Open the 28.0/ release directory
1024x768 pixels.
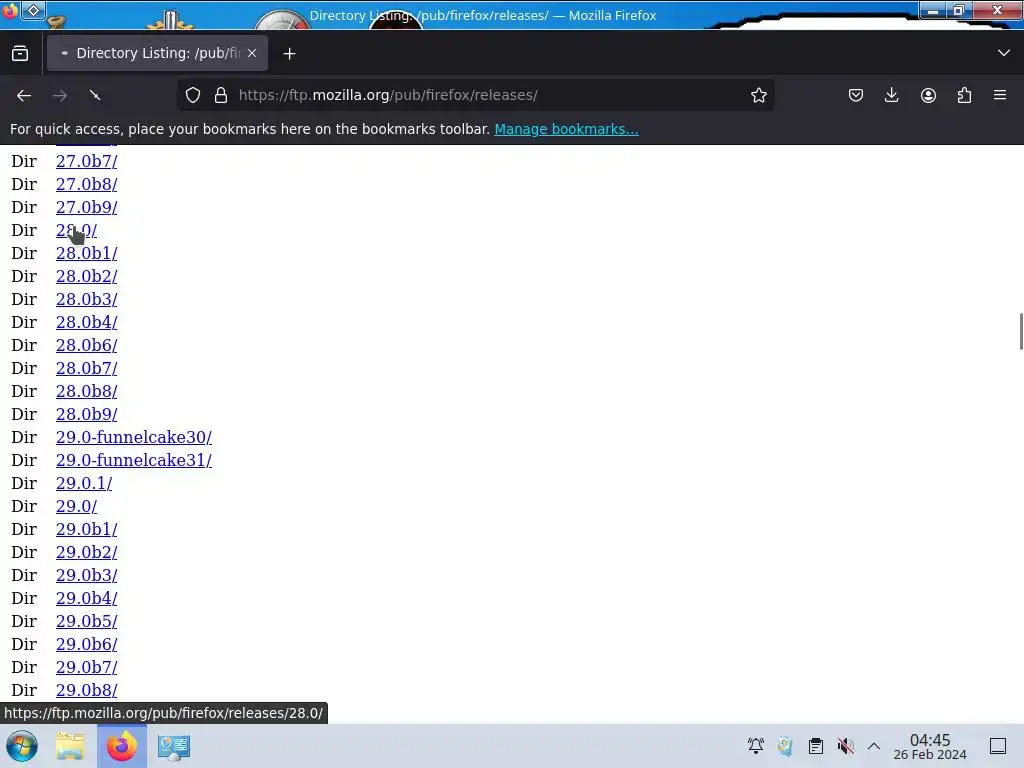point(76,231)
